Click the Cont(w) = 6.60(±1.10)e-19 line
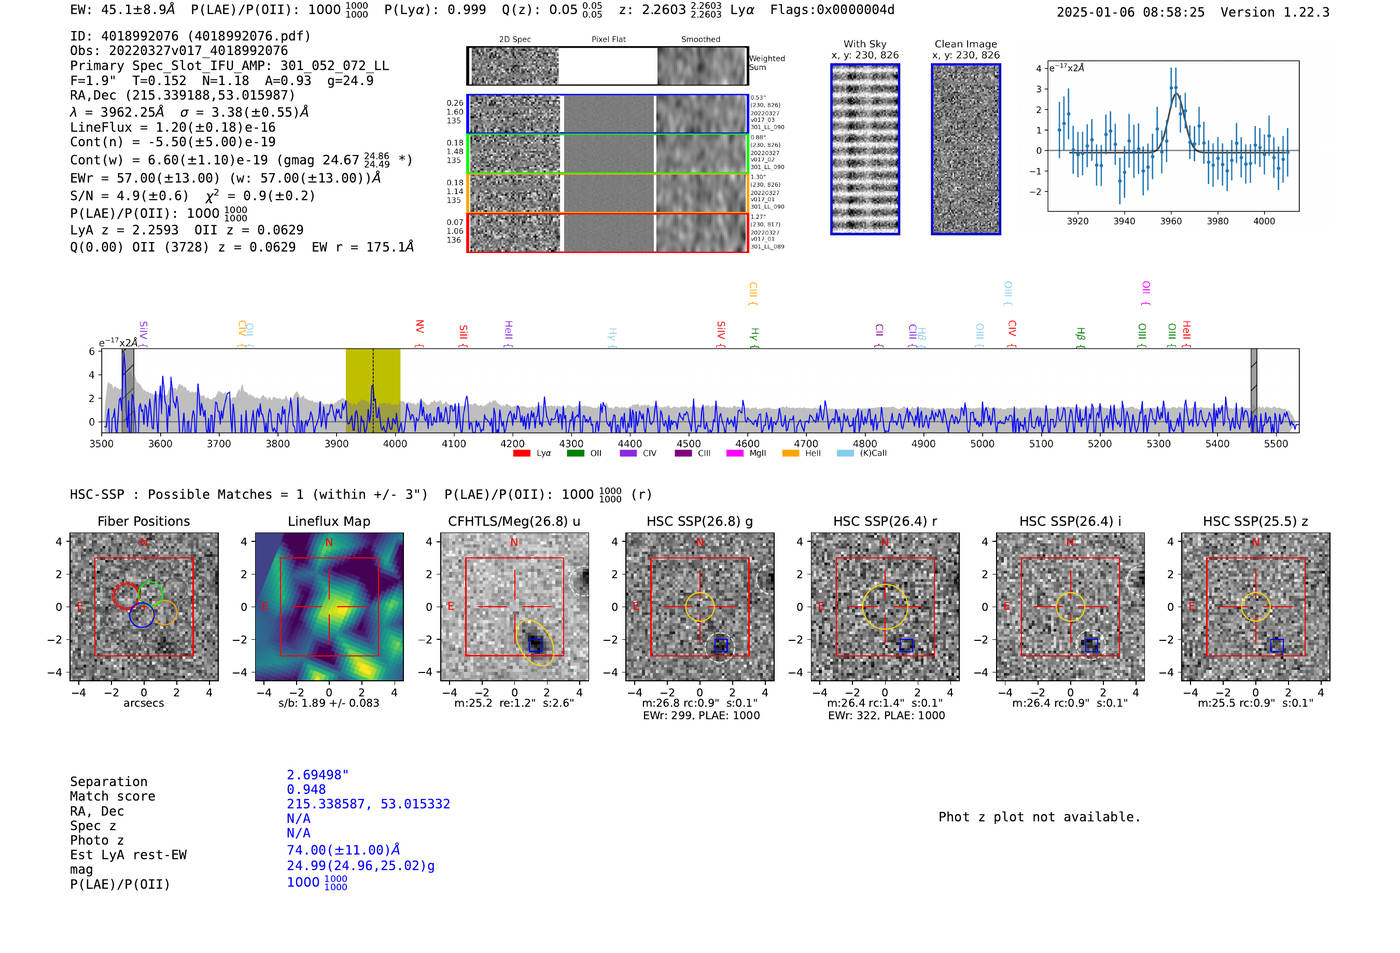 pyautogui.click(x=241, y=160)
